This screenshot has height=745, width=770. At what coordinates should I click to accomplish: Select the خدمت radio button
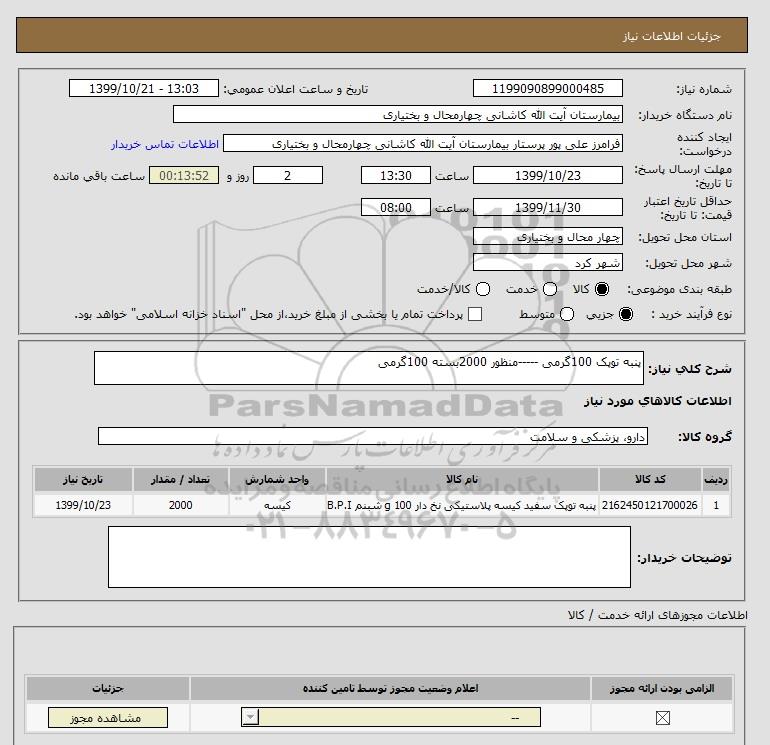(550, 289)
